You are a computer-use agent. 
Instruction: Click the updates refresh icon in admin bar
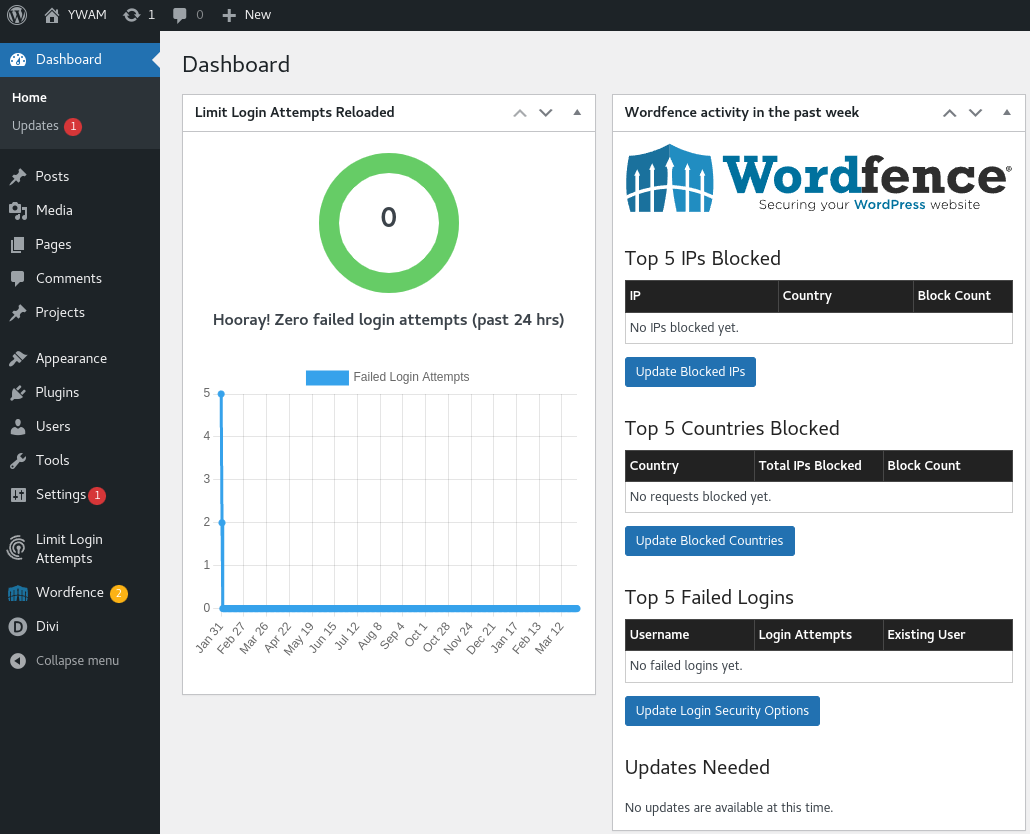coord(132,14)
